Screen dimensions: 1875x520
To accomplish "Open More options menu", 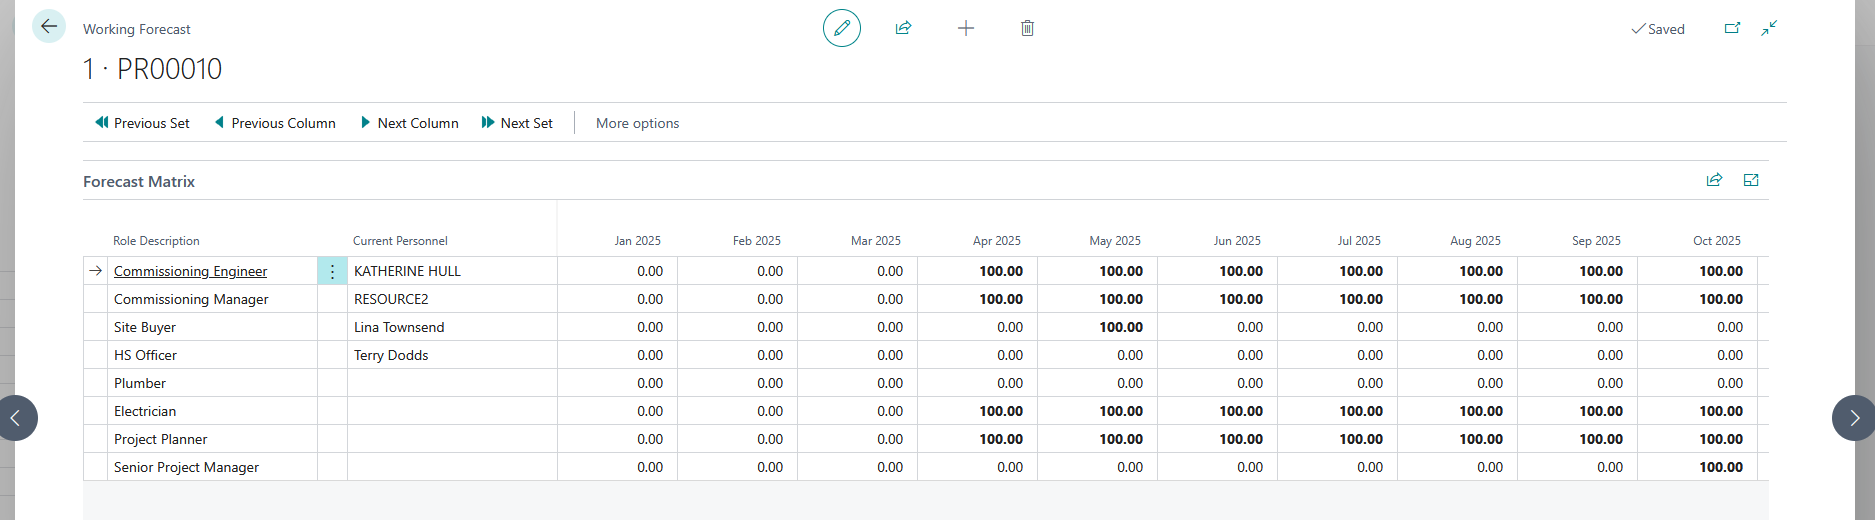I will (x=637, y=123).
